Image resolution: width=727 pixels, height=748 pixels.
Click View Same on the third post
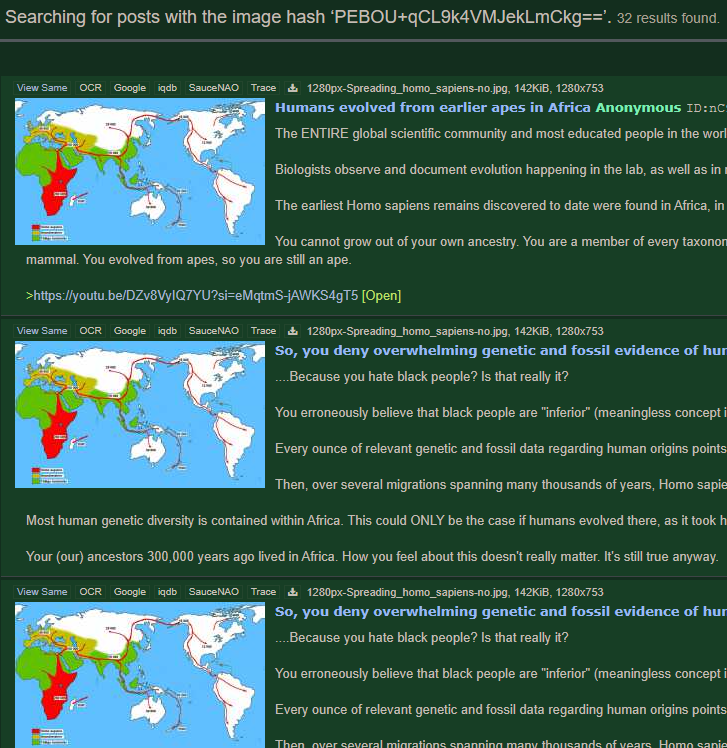42,592
